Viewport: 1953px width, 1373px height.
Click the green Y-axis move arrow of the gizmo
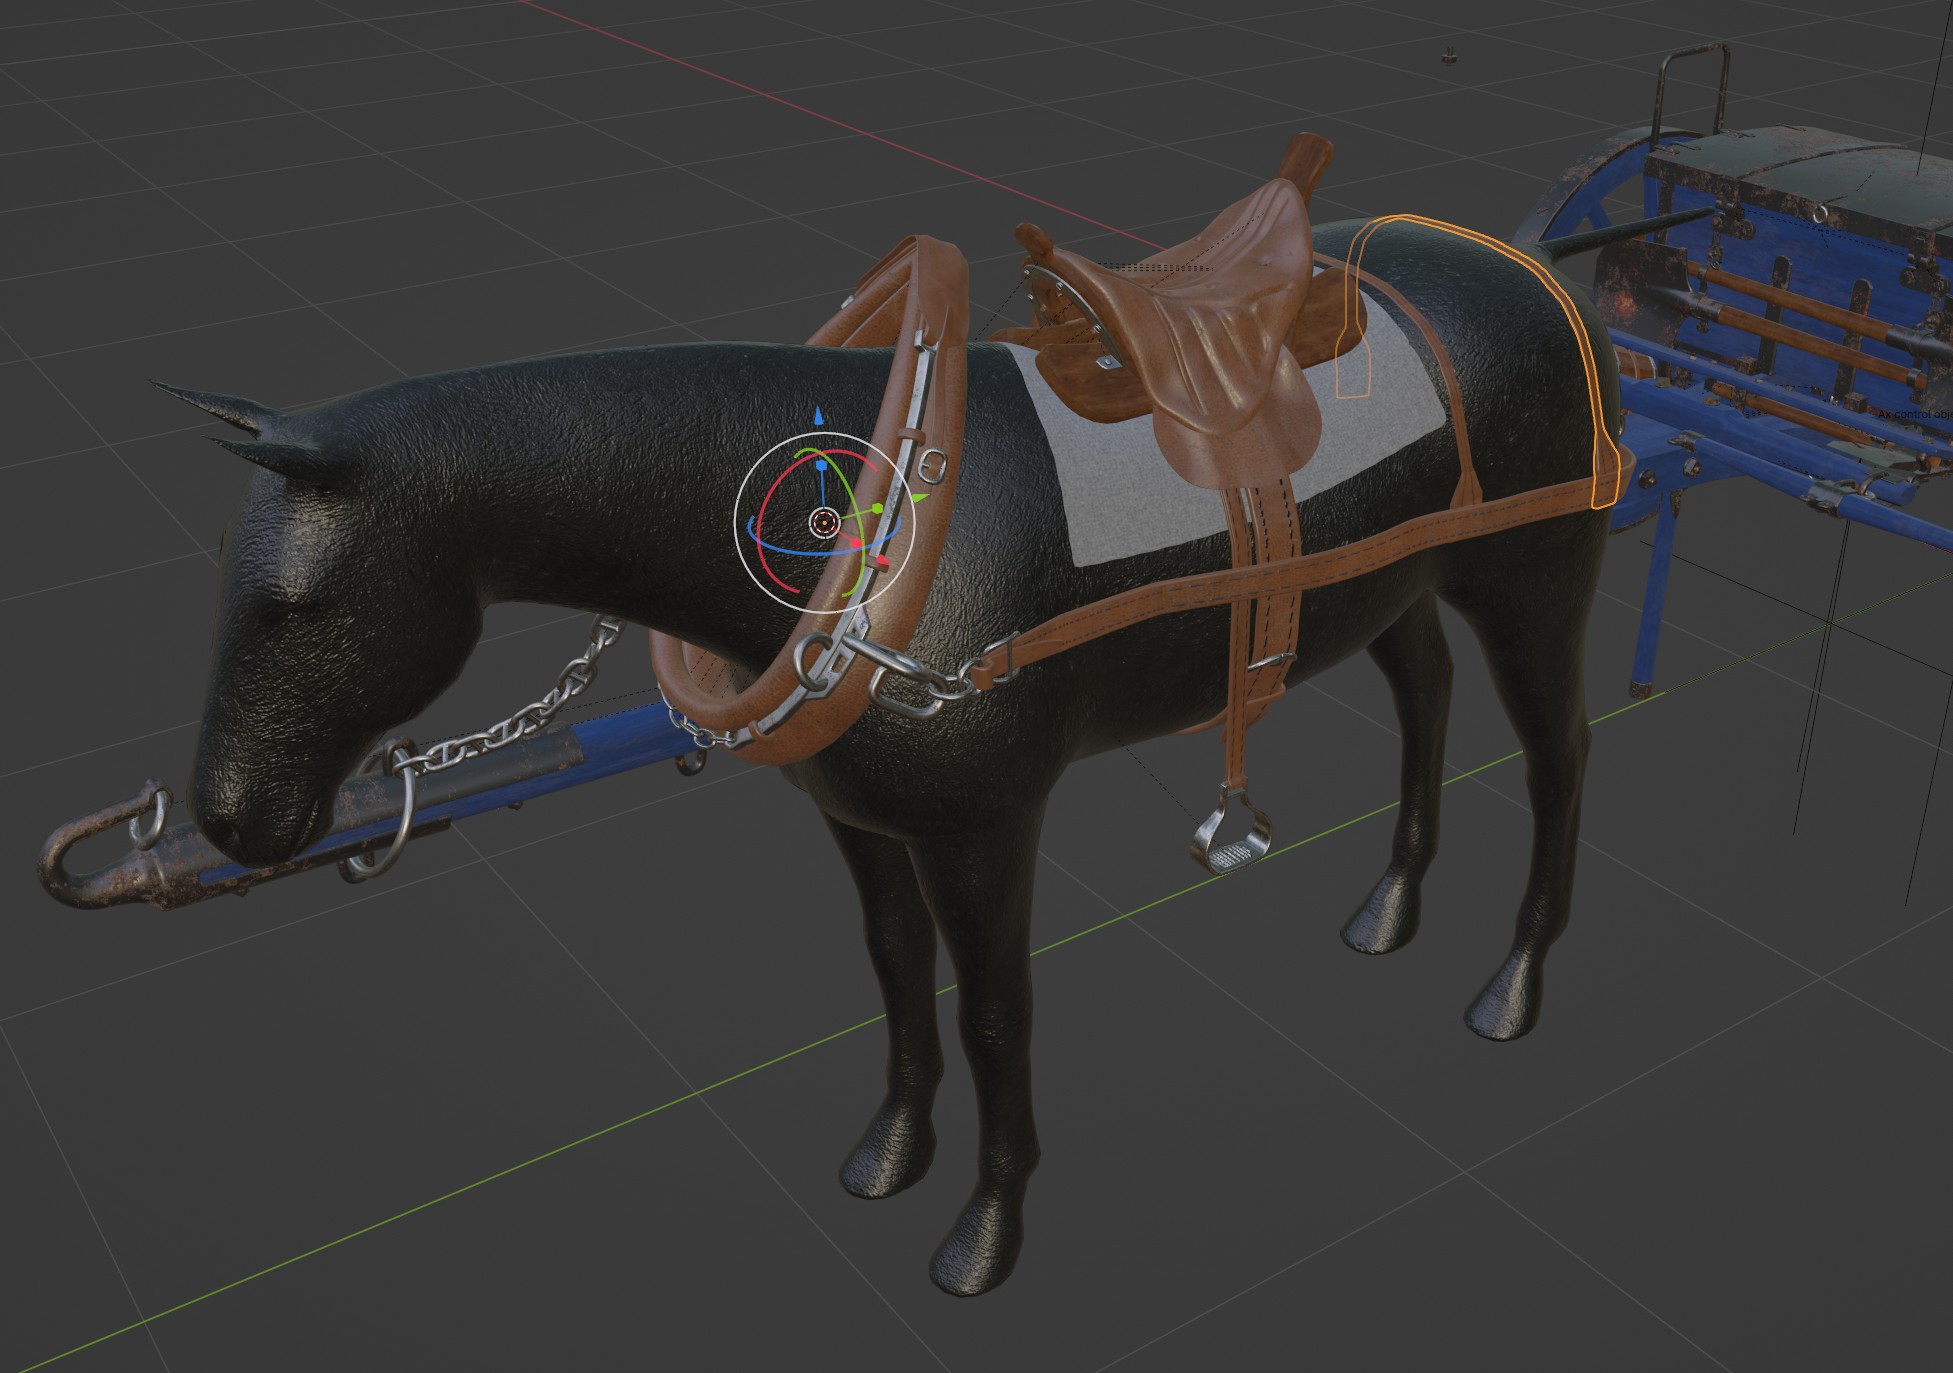(x=918, y=497)
